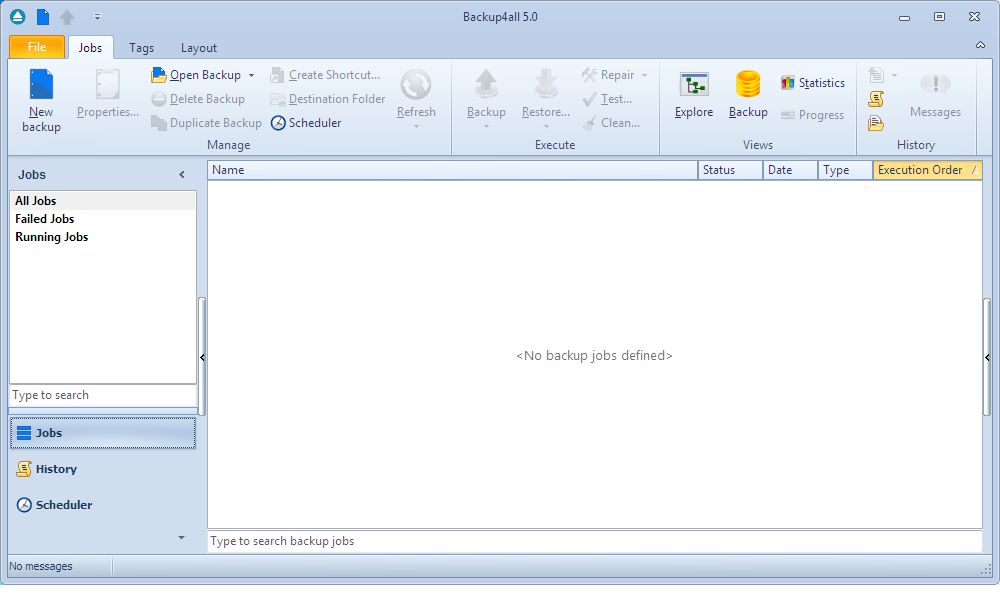Viewport: 1000px width, 600px height.
Task: Click the Open Backup folder icon
Action: pos(159,75)
